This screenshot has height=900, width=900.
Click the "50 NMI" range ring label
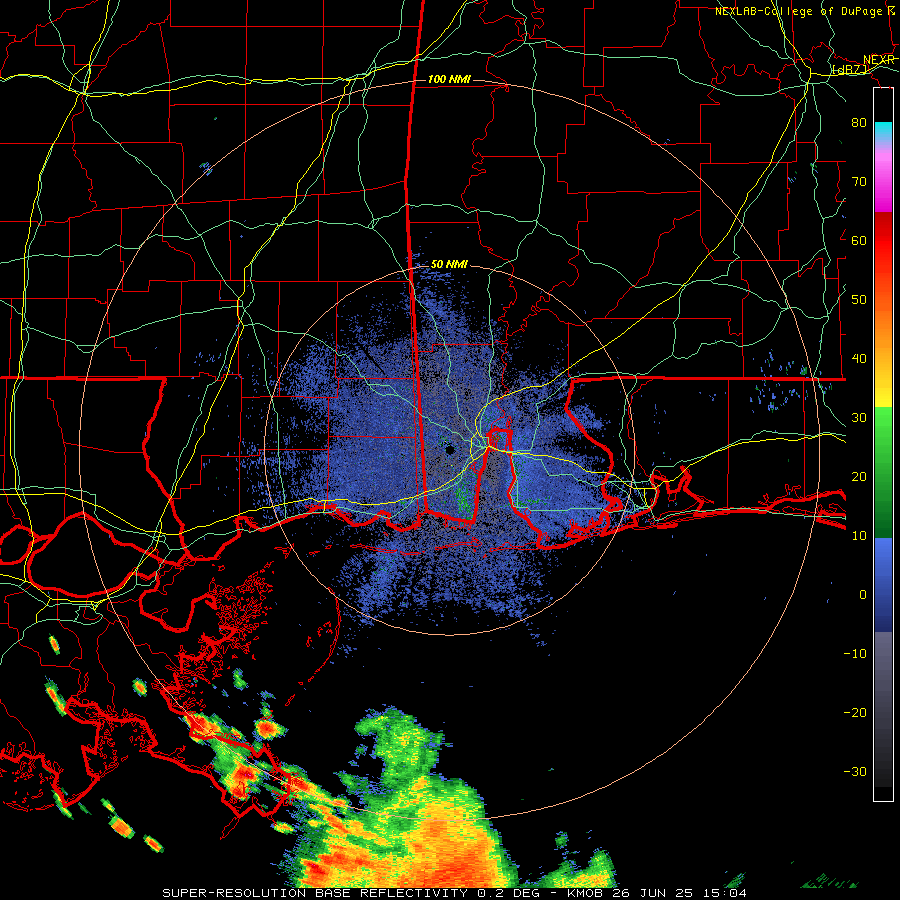tap(449, 265)
